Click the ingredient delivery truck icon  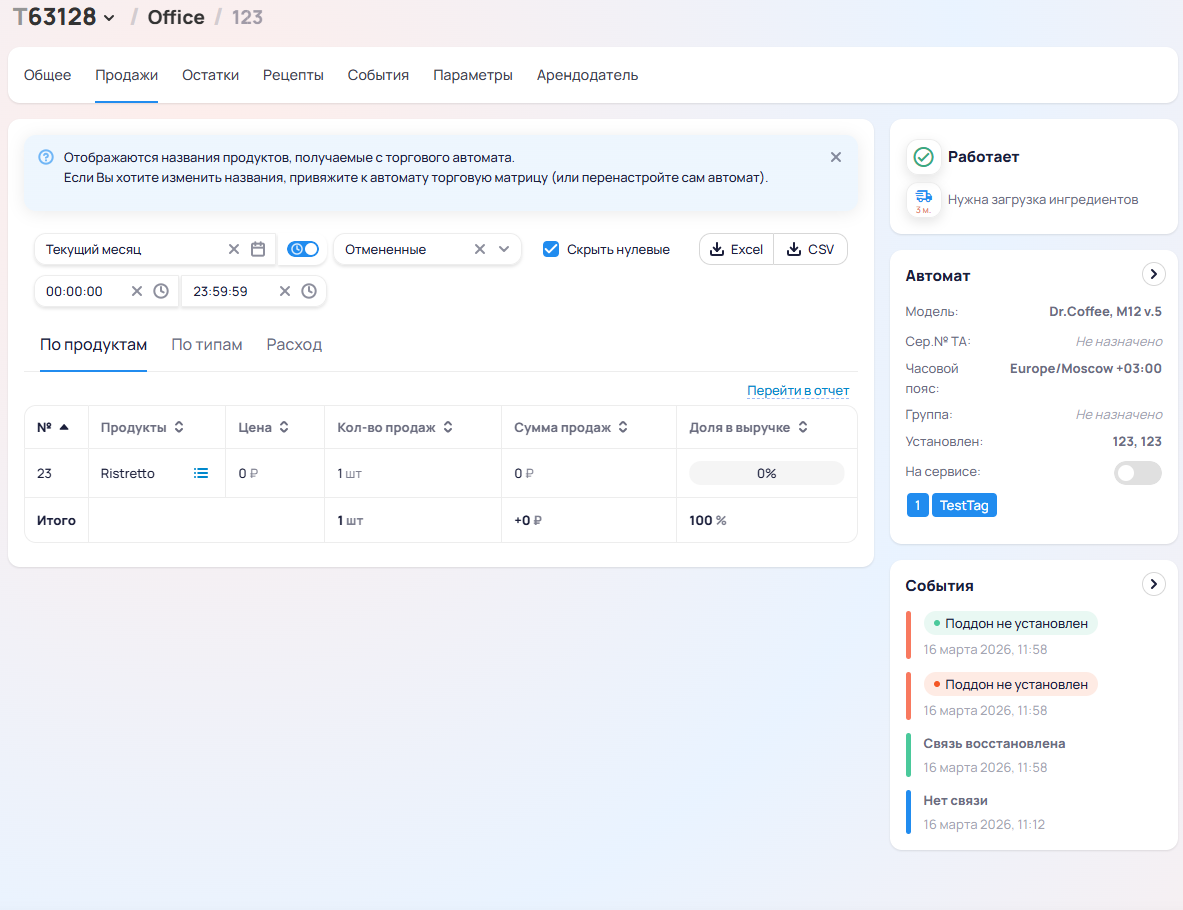click(923, 198)
